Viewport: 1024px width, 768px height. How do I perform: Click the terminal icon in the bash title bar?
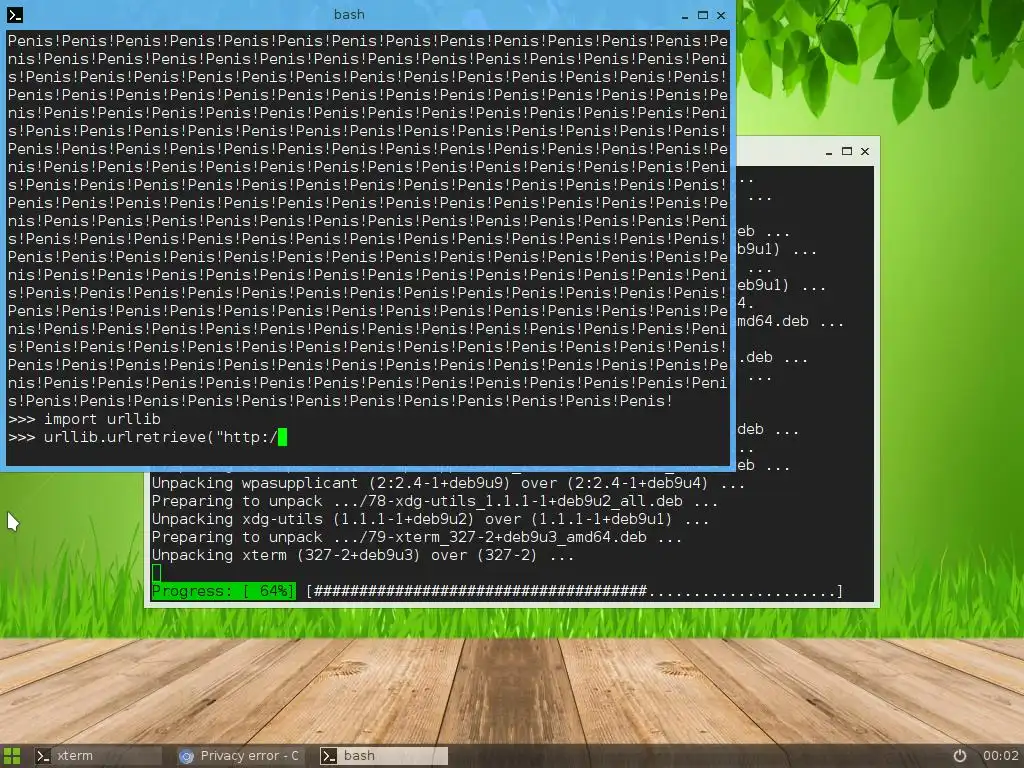(x=15, y=14)
